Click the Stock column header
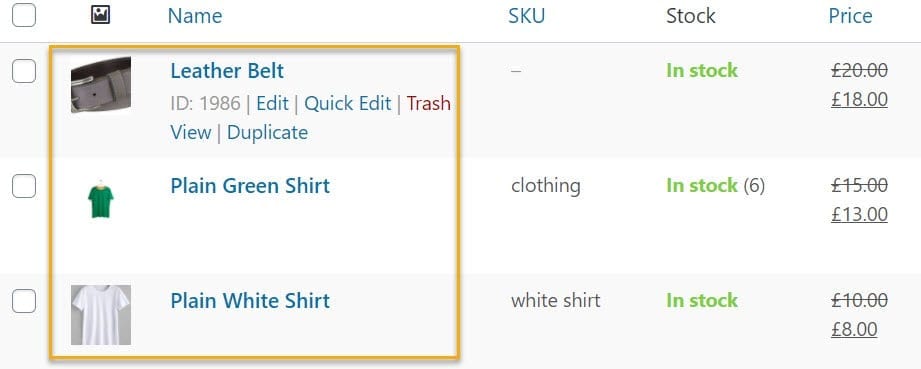This screenshot has width=921, height=369. [691, 16]
